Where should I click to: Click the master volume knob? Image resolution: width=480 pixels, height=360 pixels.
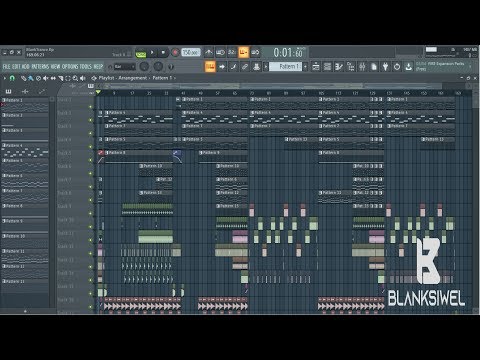coord(144,67)
